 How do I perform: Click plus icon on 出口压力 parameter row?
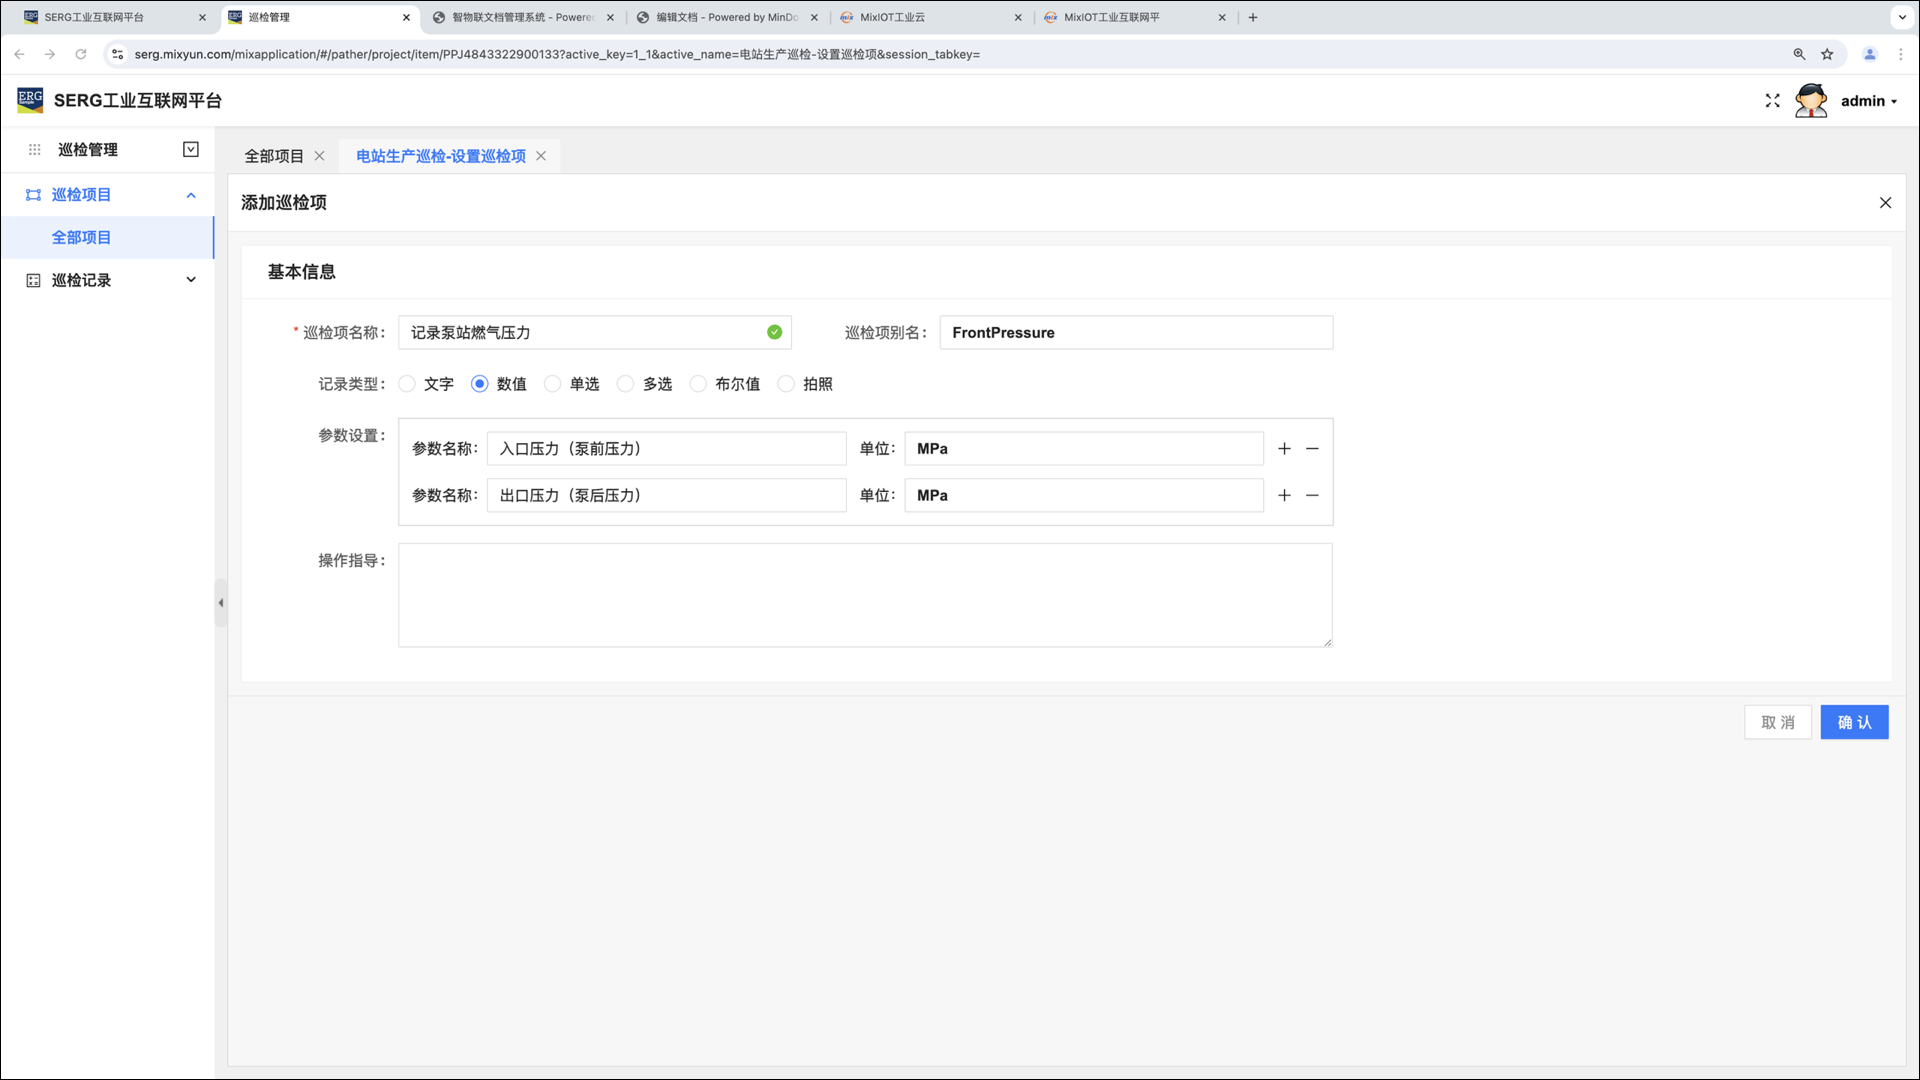click(1284, 496)
